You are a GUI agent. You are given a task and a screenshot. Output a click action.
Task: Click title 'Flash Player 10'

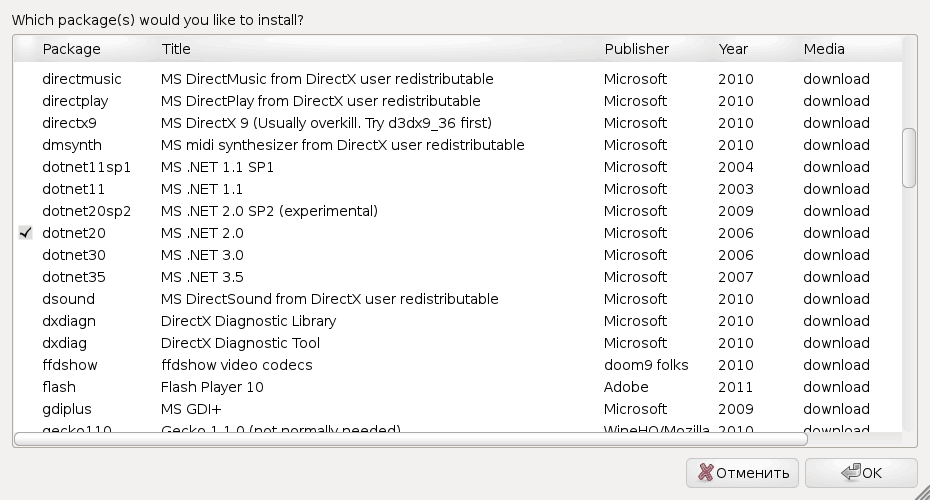(212, 387)
